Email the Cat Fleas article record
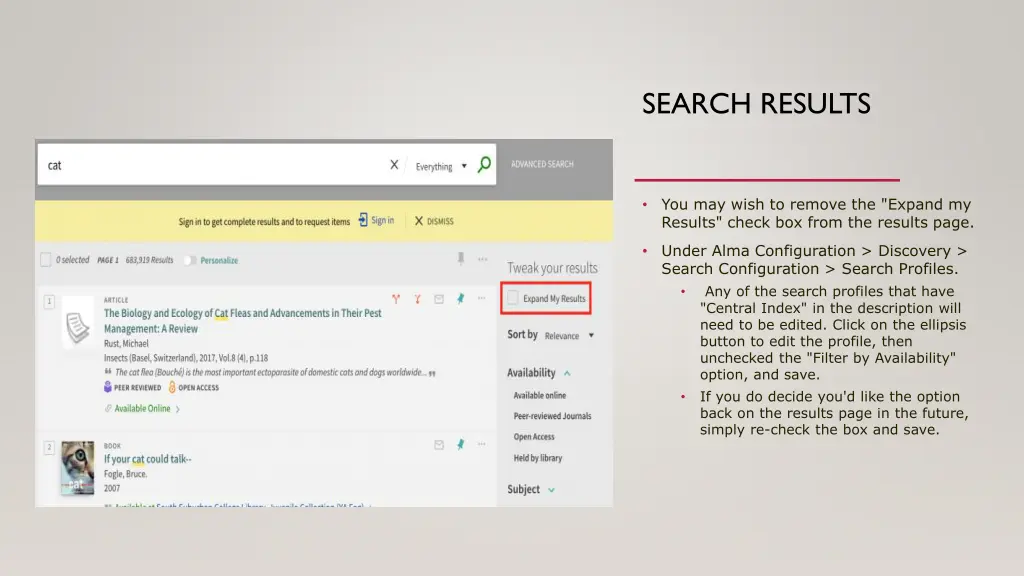Viewport: 1024px width, 576px height. (439, 298)
